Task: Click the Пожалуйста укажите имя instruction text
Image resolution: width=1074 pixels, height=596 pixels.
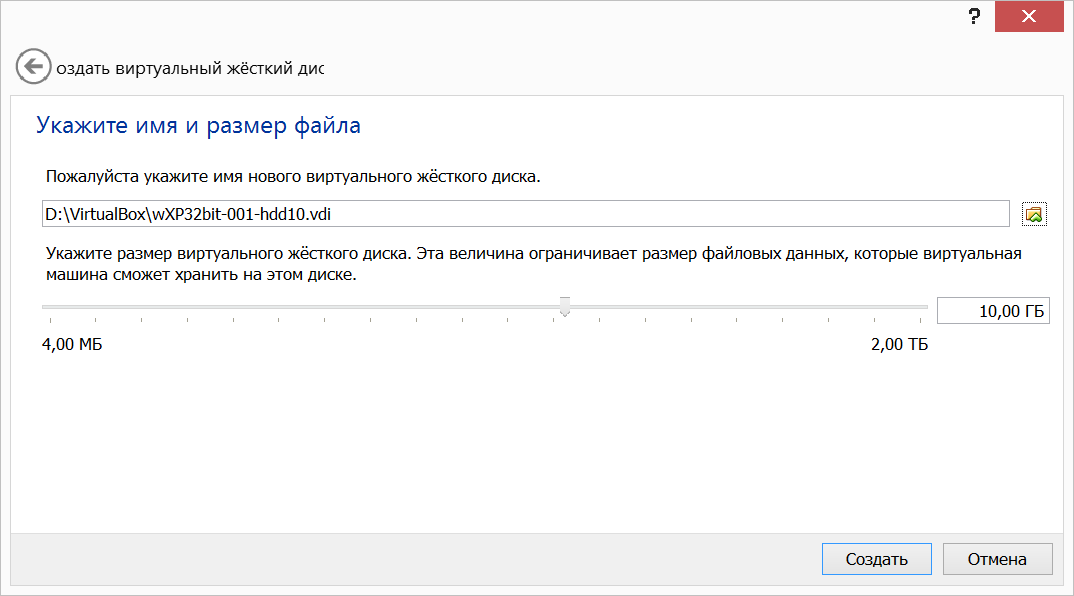Action: pos(293,176)
